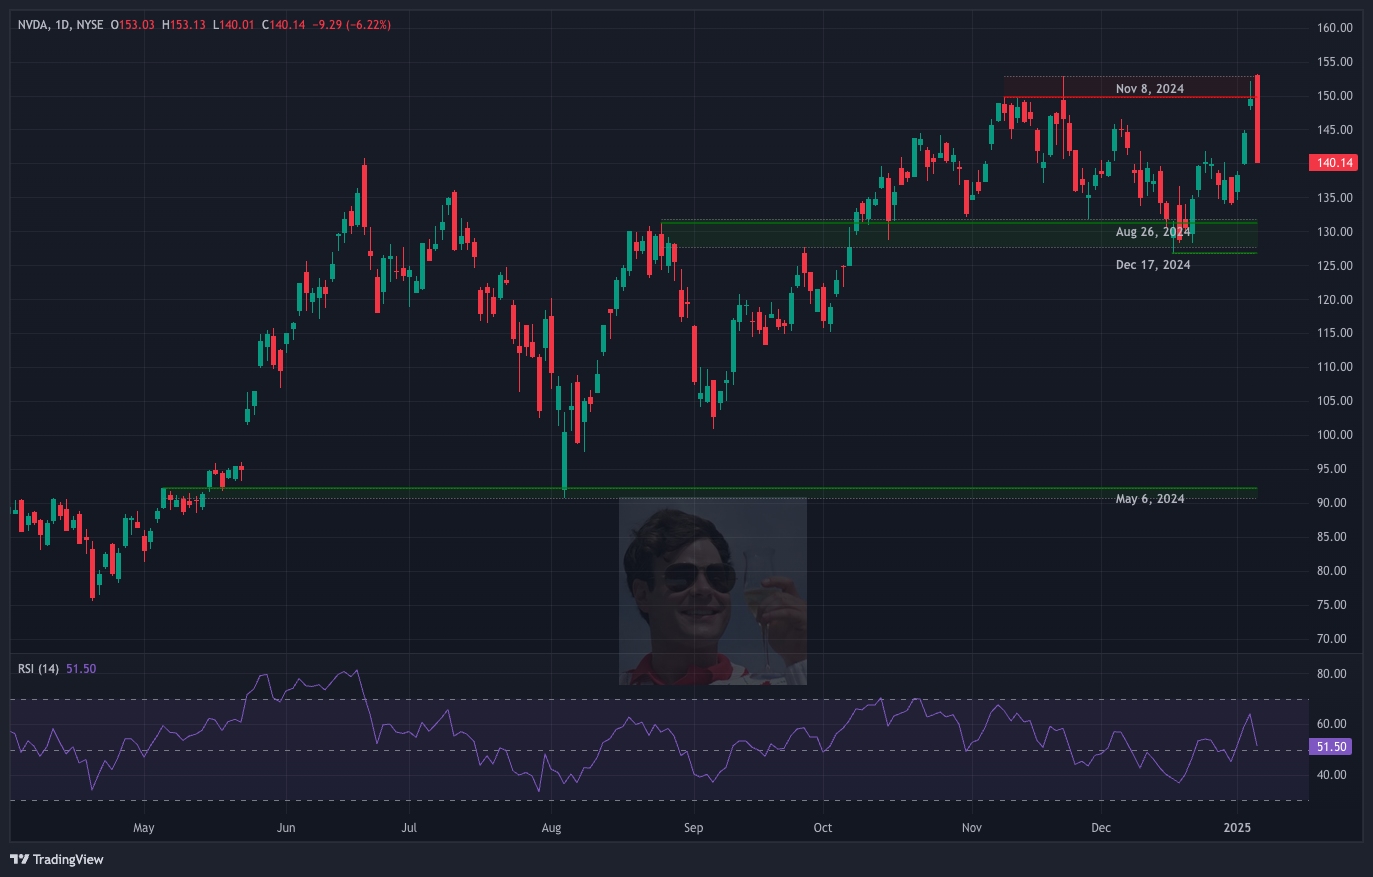Screen dimensions: 1373x877
Task: Click the -9.29 (-6.22%) change value
Action: (351, 25)
